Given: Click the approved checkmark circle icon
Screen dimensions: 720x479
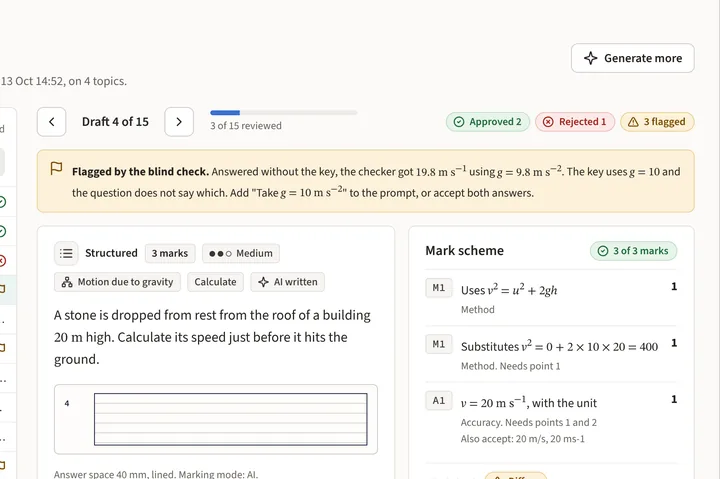Looking at the screenshot, I should tap(459, 122).
